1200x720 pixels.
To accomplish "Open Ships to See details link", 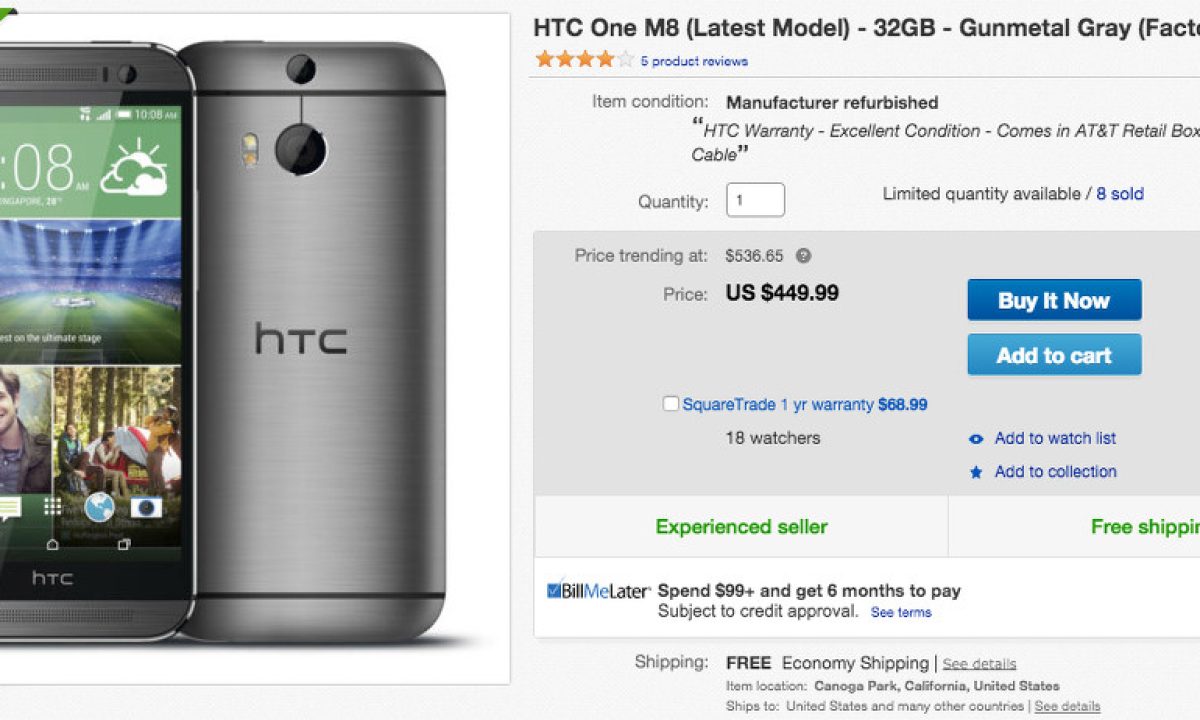I will (x=1067, y=706).
